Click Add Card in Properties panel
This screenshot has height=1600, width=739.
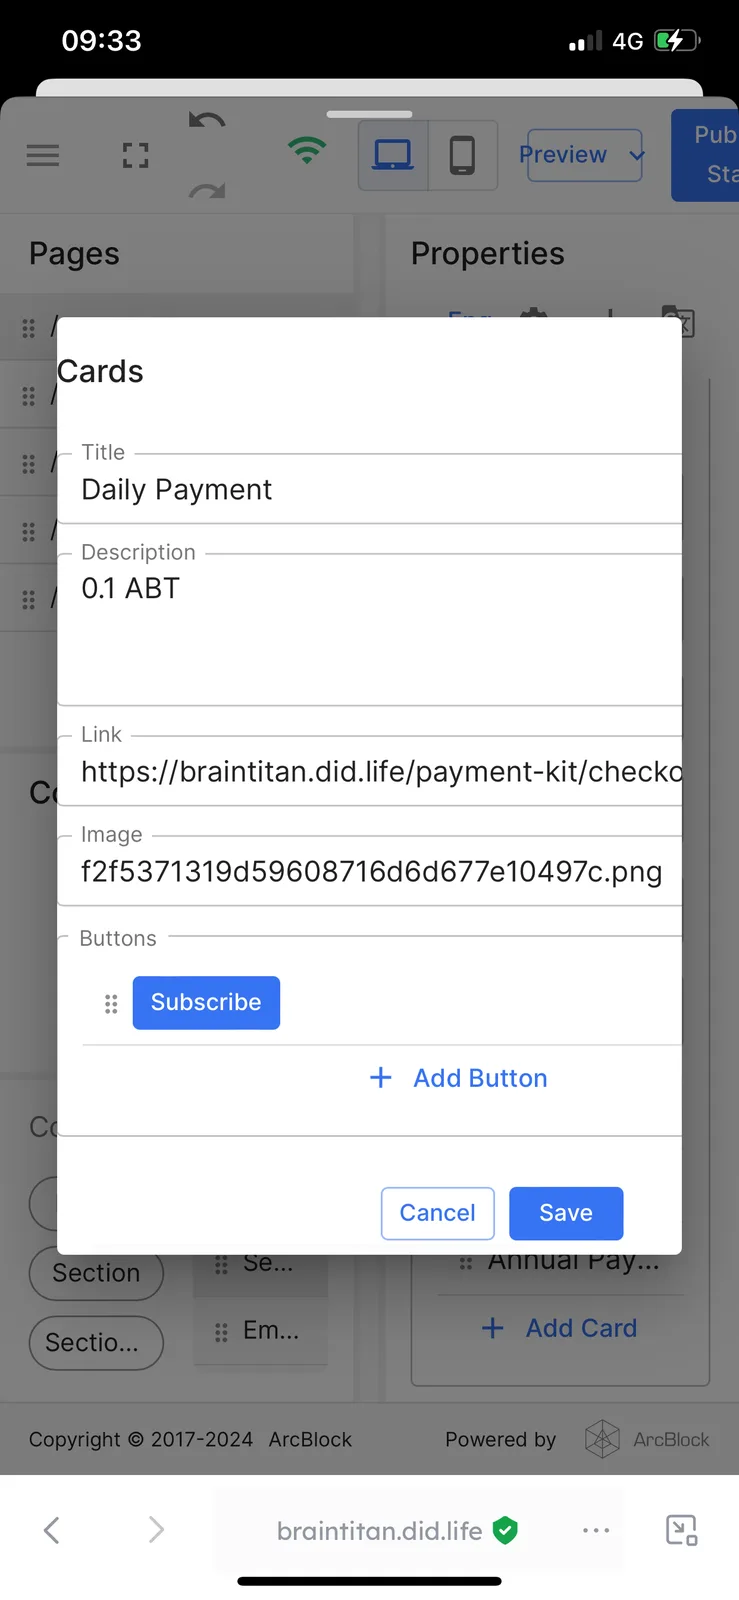click(560, 1328)
